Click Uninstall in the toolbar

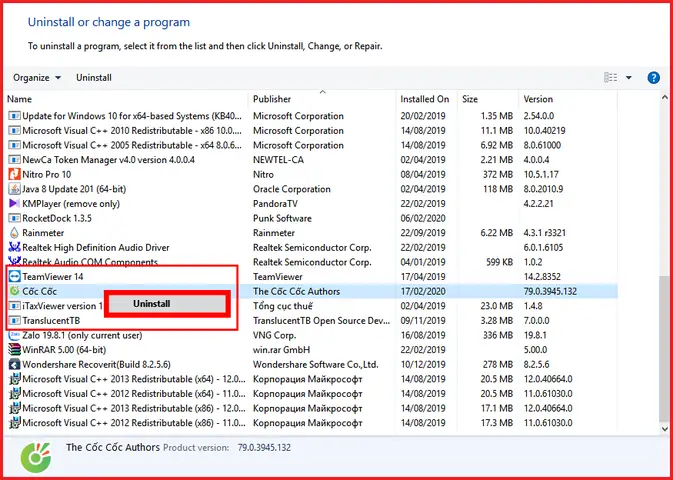coord(94,78)
